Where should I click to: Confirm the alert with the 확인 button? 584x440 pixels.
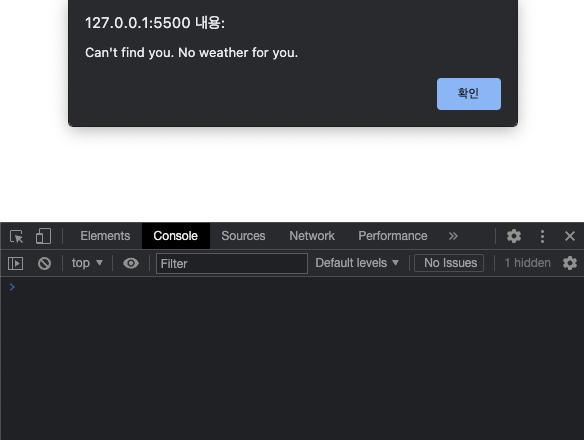pos(469,94)
